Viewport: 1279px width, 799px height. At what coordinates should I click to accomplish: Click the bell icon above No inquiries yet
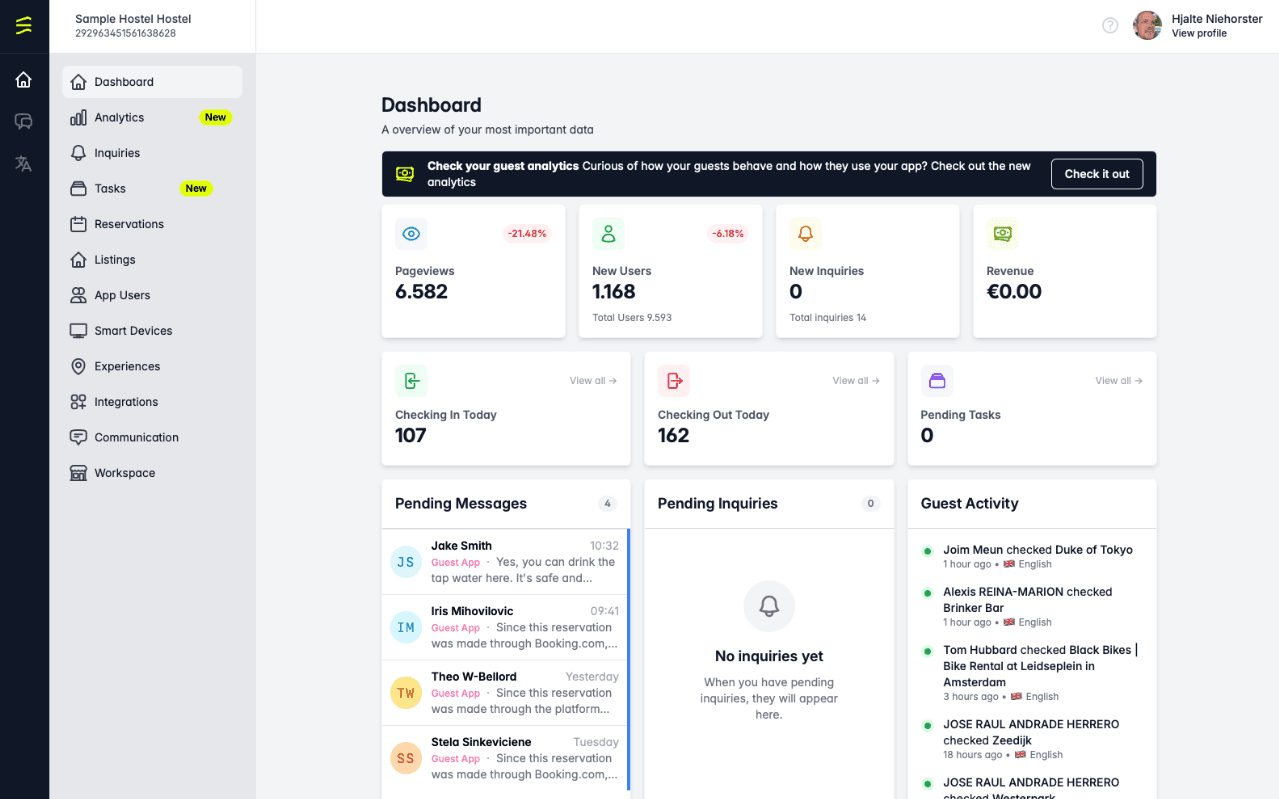(x=769, y=606)
